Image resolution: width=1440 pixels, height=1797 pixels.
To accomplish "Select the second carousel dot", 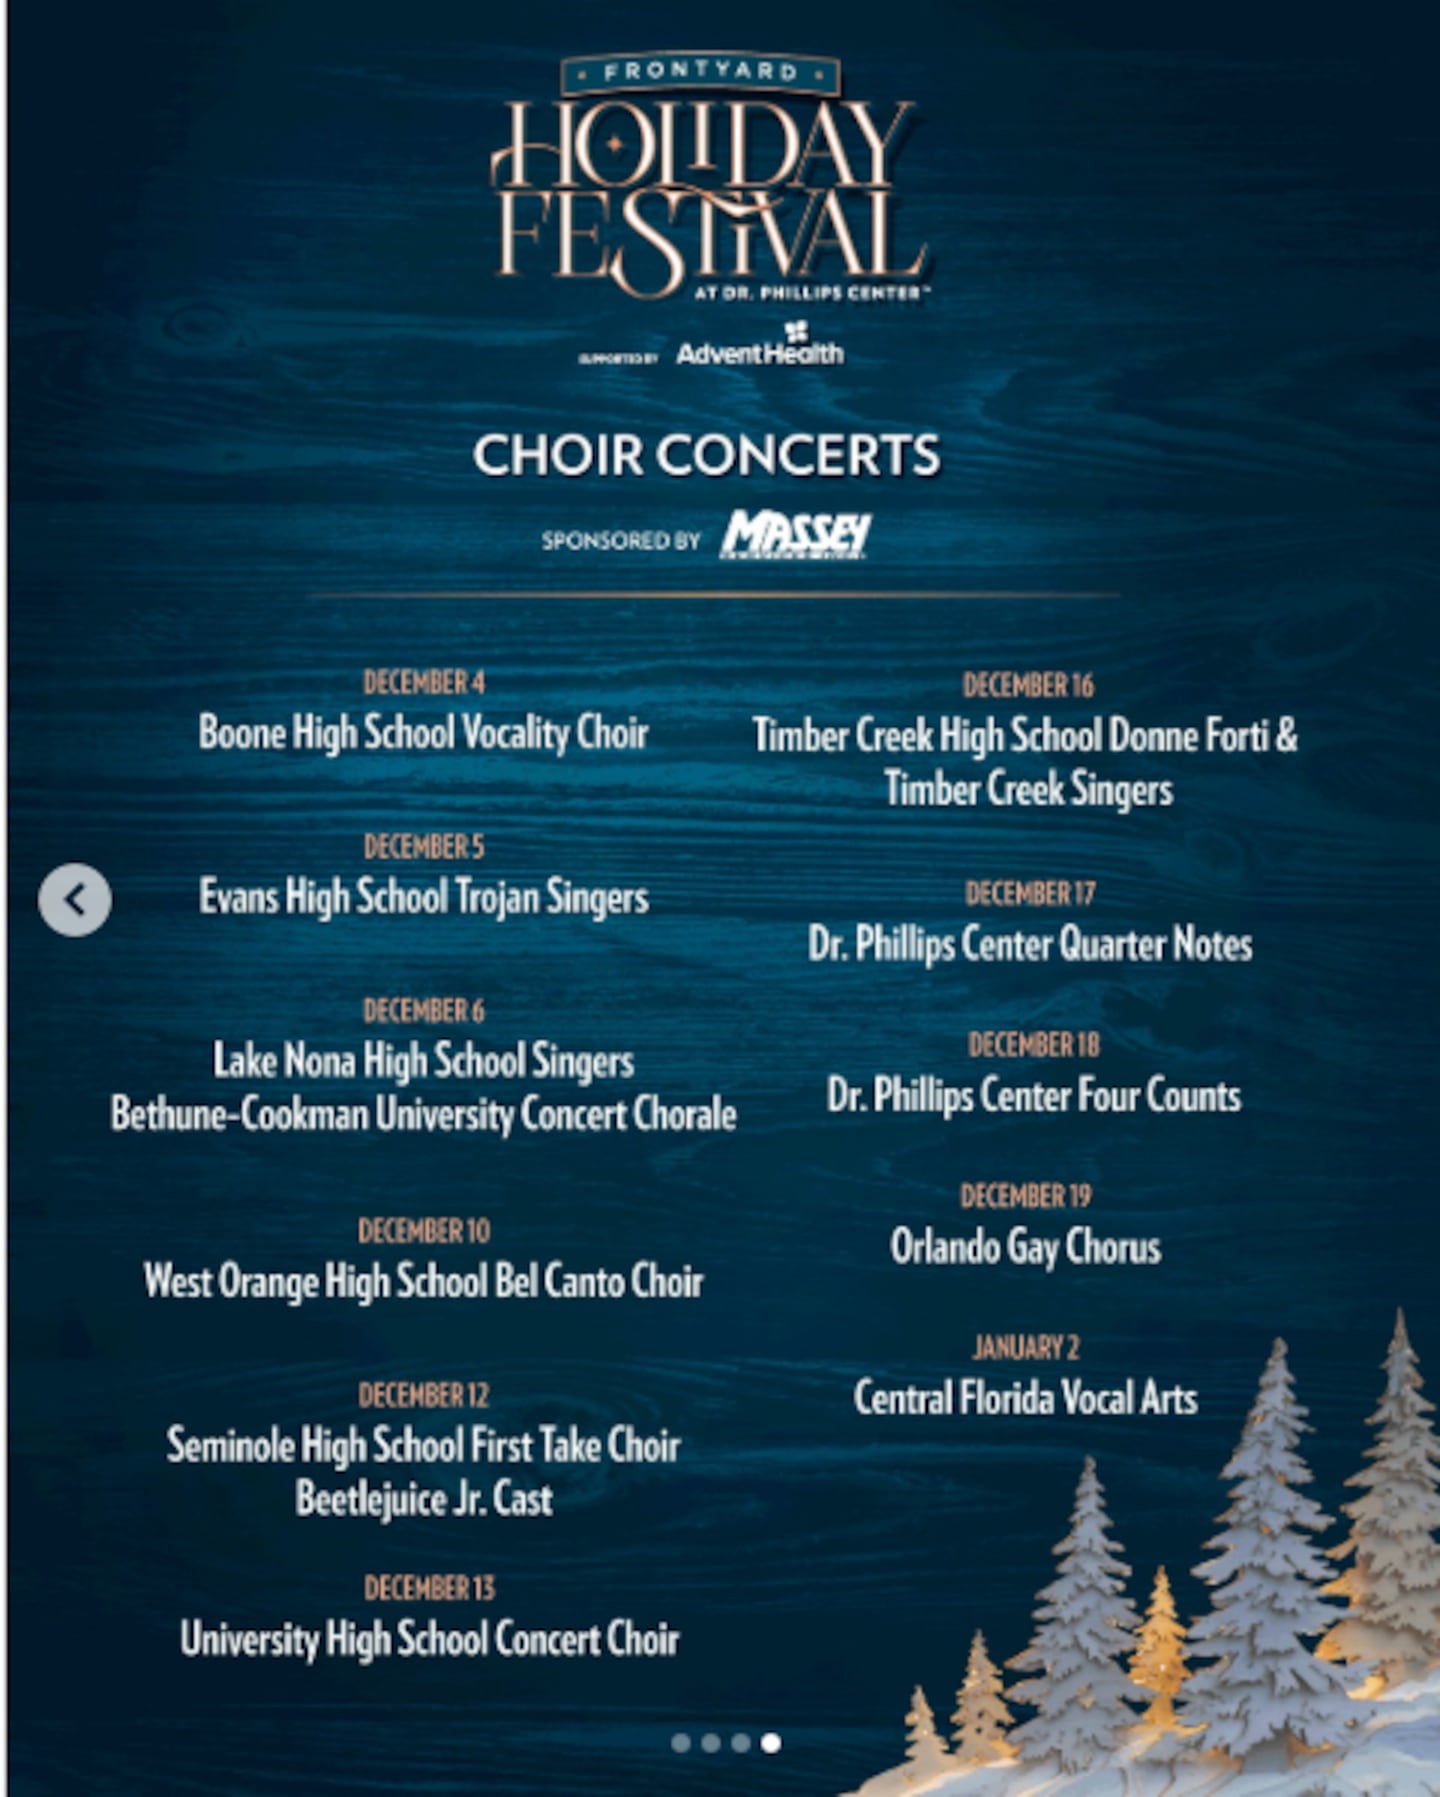I will pyautogui.click(x=711, y=1743).
